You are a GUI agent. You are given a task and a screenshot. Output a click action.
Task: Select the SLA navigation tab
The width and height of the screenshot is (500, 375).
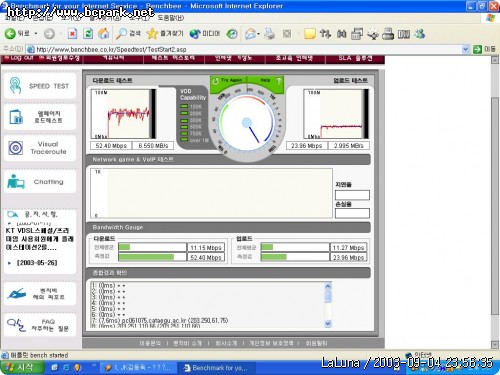[355, 58]
